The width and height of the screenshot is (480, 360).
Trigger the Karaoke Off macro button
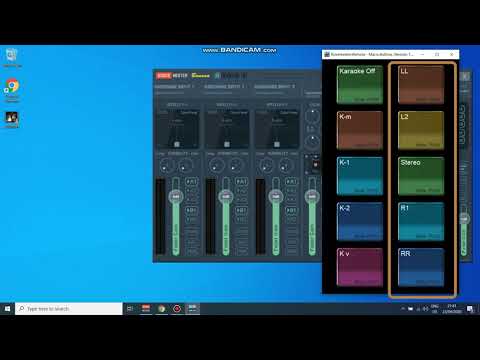point(360,85)
